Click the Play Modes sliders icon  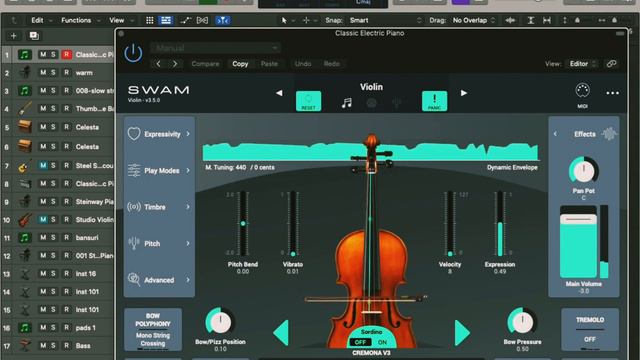(x=134, y=171)
